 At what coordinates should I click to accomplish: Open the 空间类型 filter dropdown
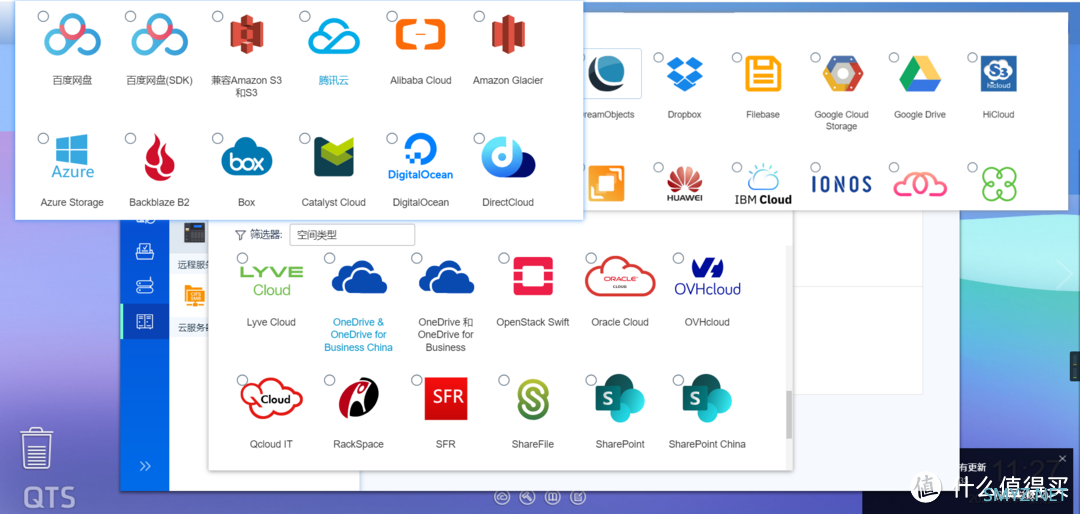352,235
